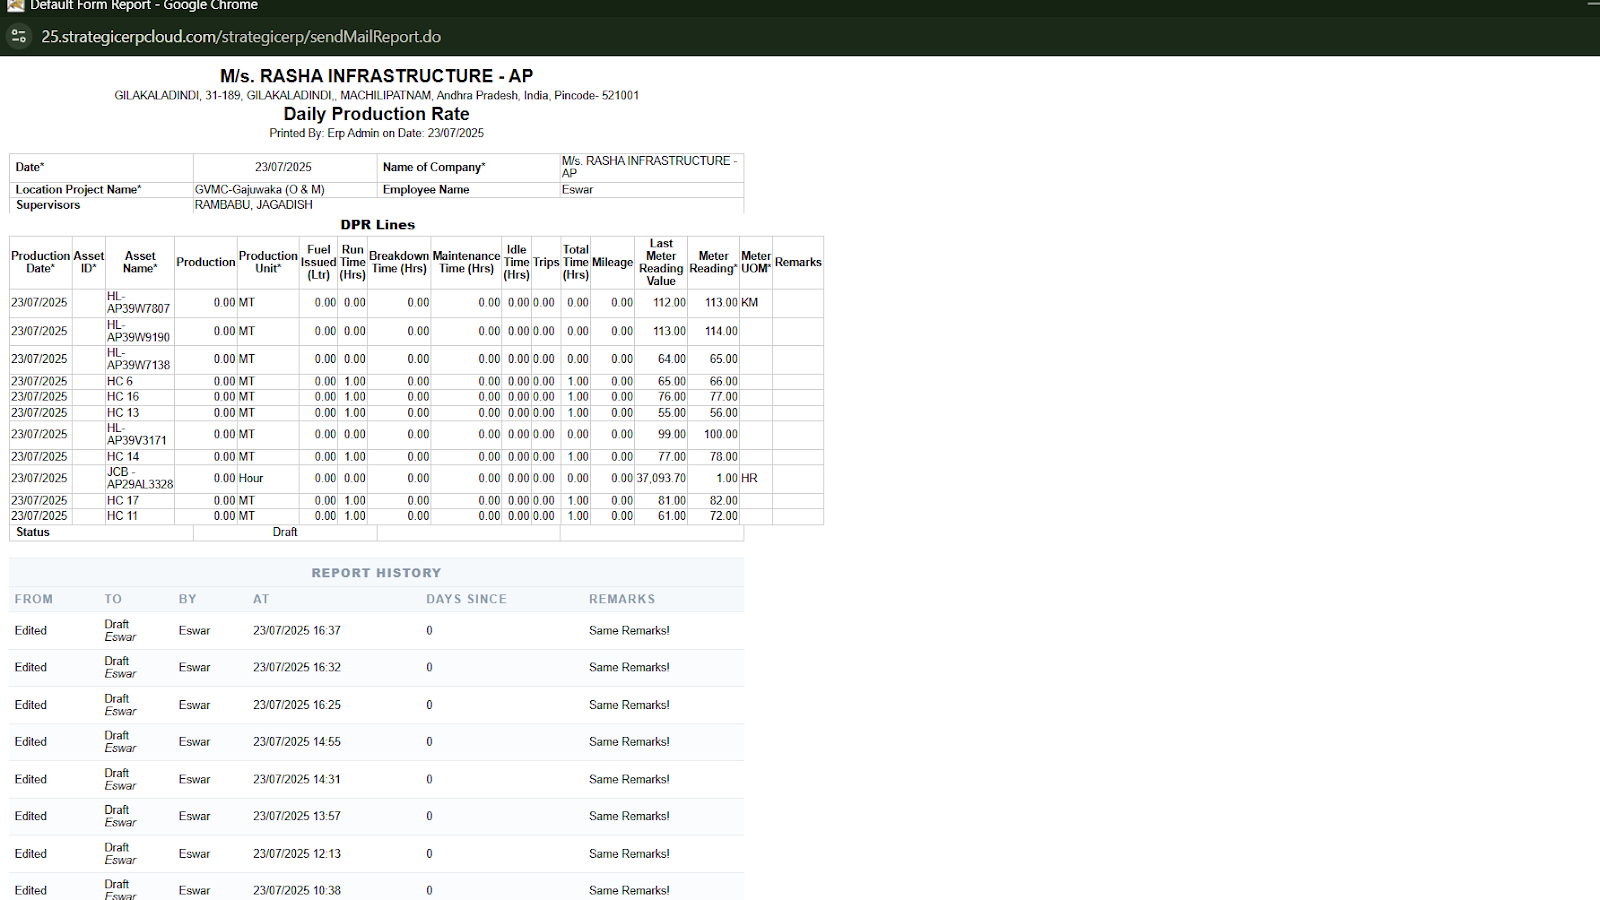Click asset name HL-AP39W7138
Viewport: 1600px width, 900px height.
click(x=138, y=359)
